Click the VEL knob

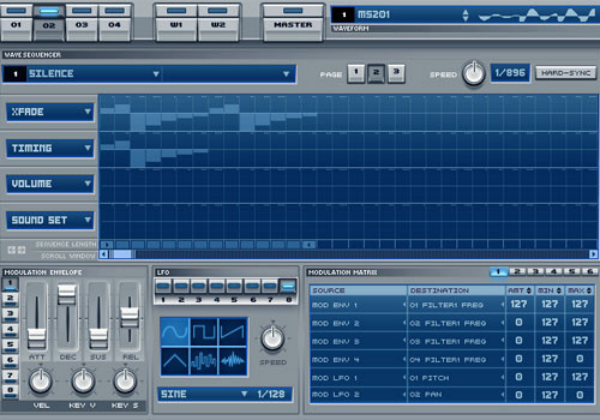[41, 381]
